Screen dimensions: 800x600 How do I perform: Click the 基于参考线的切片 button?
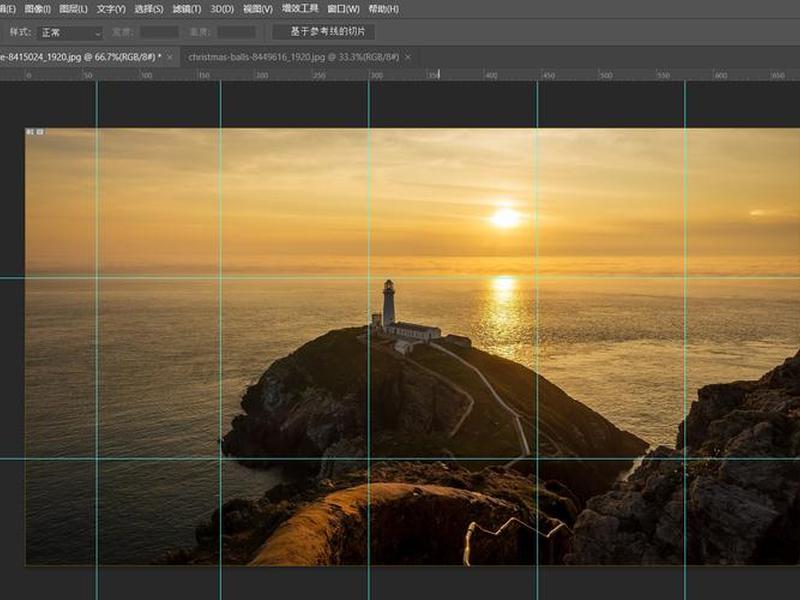coord(324,32)
